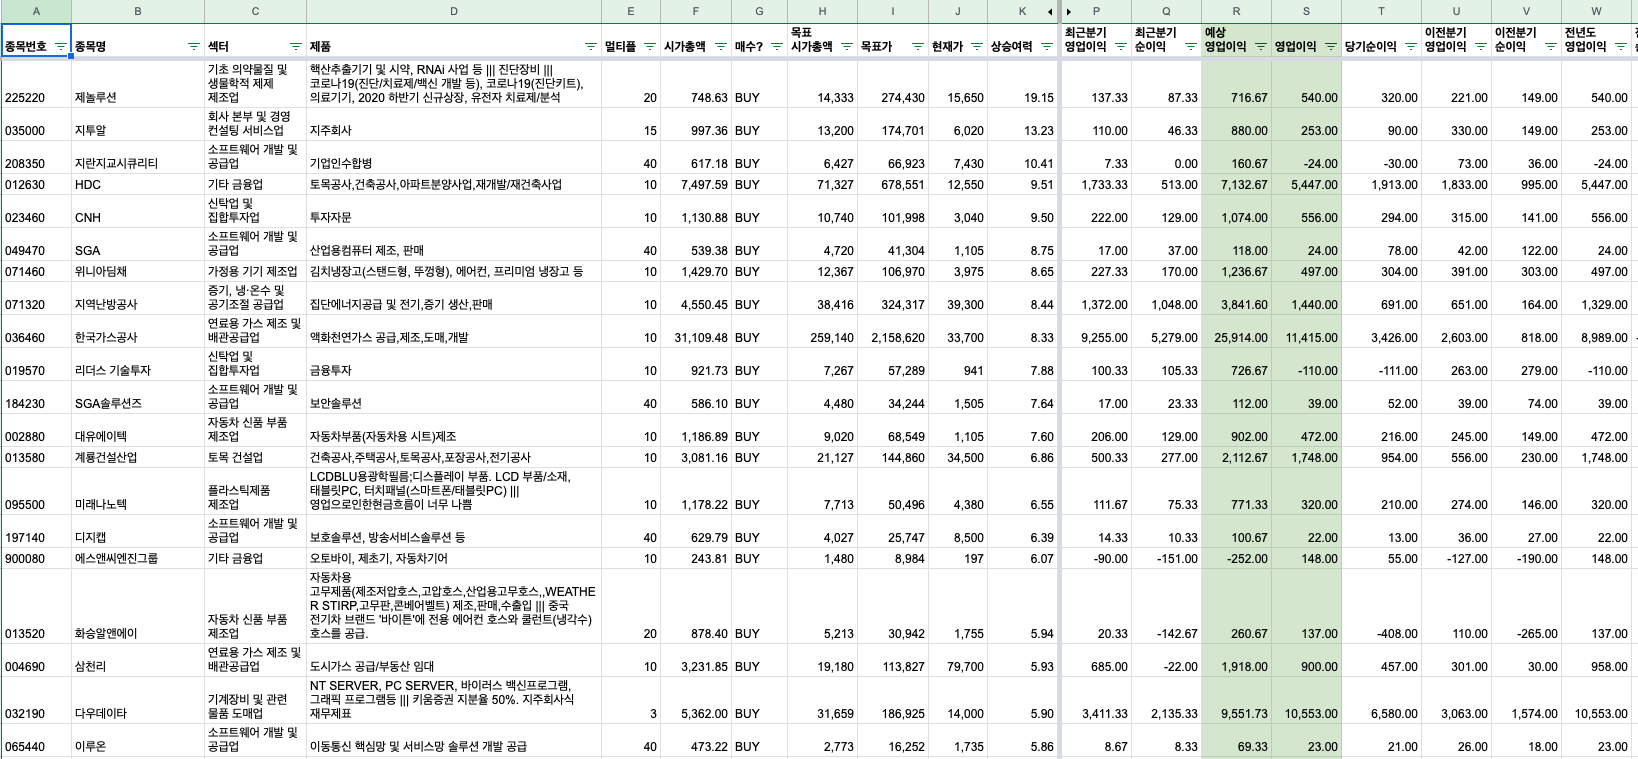Click the 지투알 stock name cell
This screenshot has width=1638, height=759.
[138, 124]
